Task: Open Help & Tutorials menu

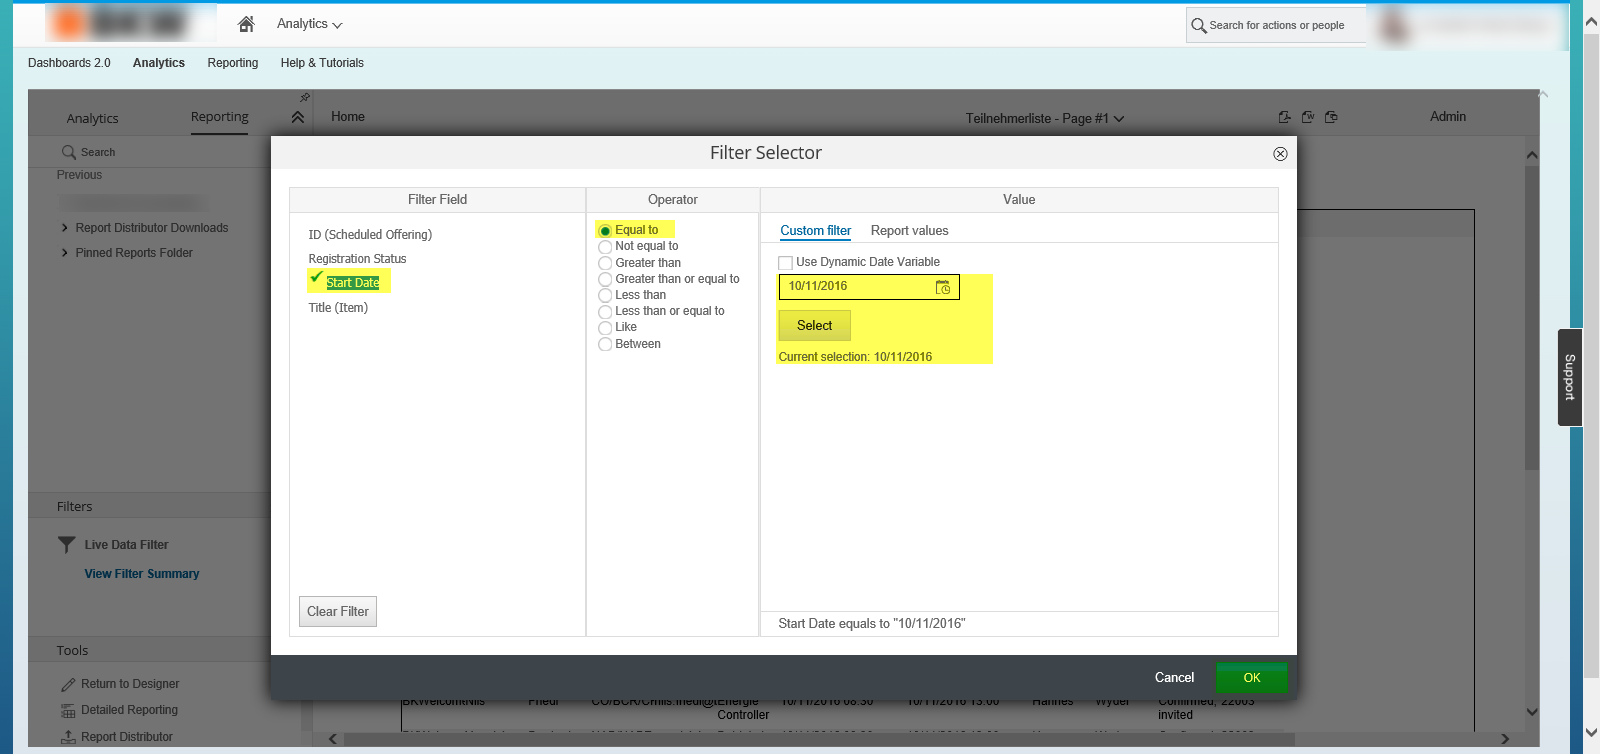Action: (x=322, y=63)
